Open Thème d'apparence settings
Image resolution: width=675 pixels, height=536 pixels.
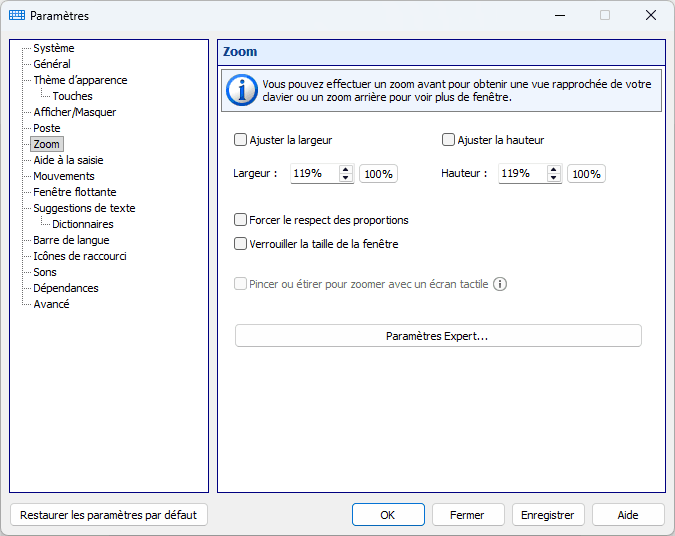81,80
